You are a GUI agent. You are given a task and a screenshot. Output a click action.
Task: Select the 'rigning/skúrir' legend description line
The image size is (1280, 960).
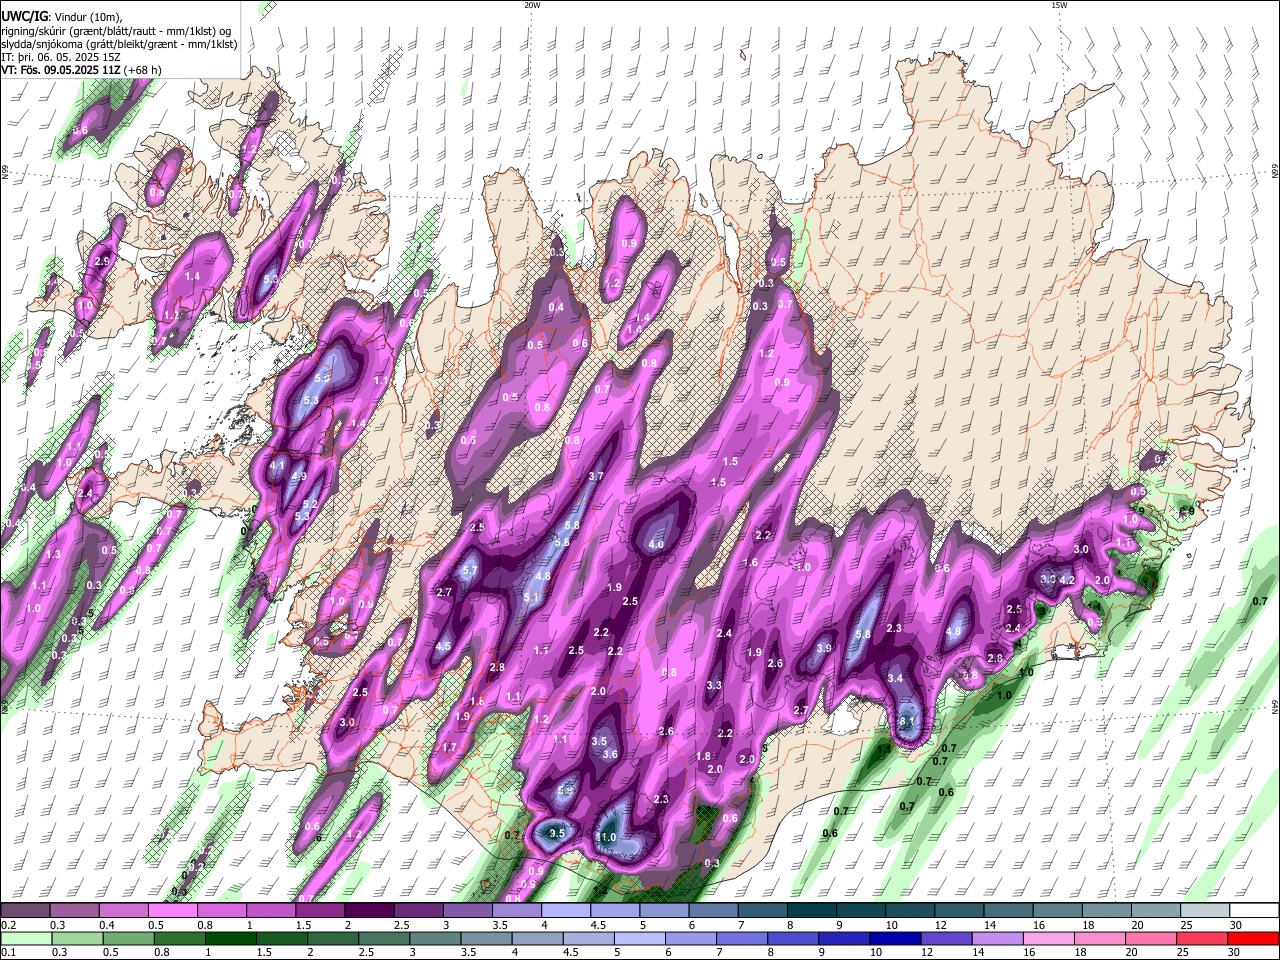[x=116, y=30]
